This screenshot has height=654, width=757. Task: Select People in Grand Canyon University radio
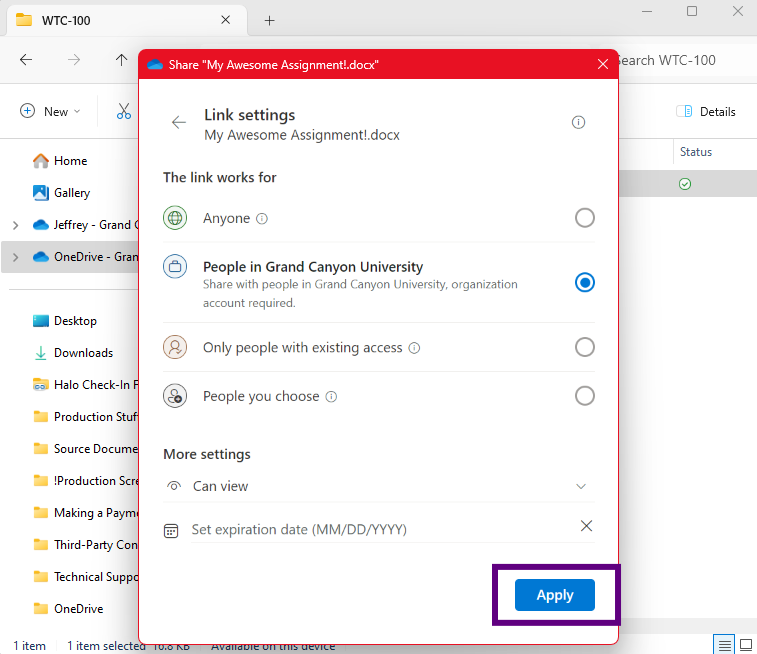584,282
